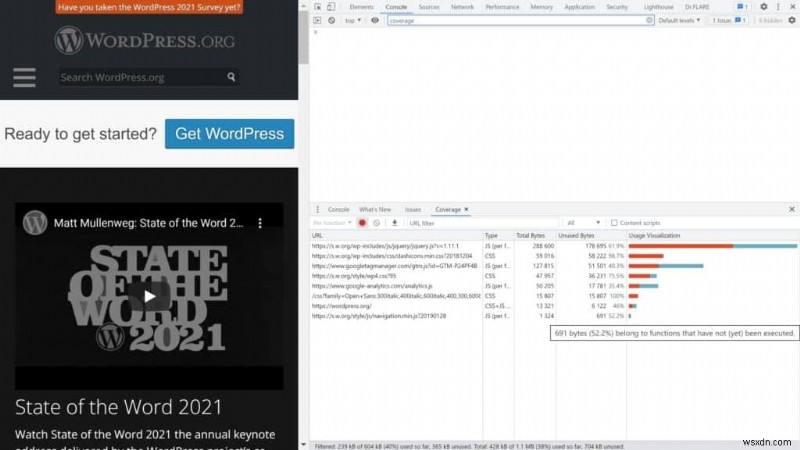Open the JavaScript context 'top' dropdown

[x=353, y=20]
